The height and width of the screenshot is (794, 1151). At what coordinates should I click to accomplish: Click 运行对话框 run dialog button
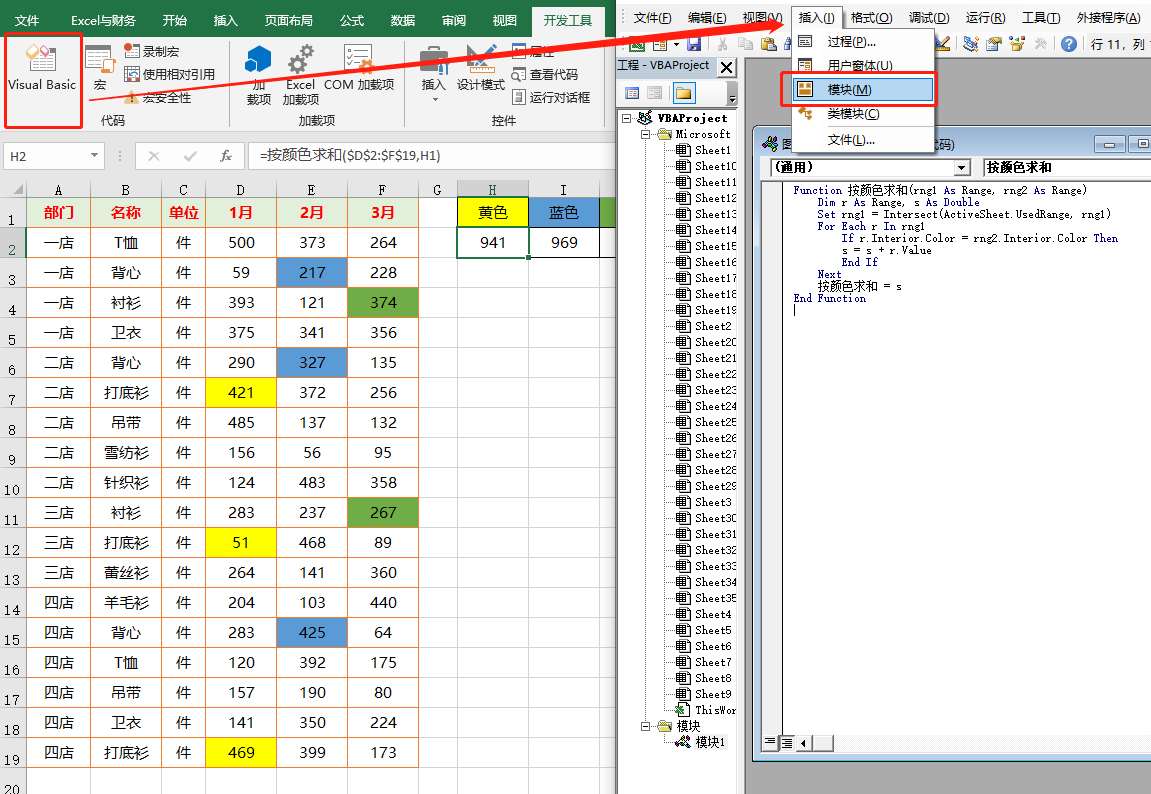pyautogui.click(x=551, y=98)
